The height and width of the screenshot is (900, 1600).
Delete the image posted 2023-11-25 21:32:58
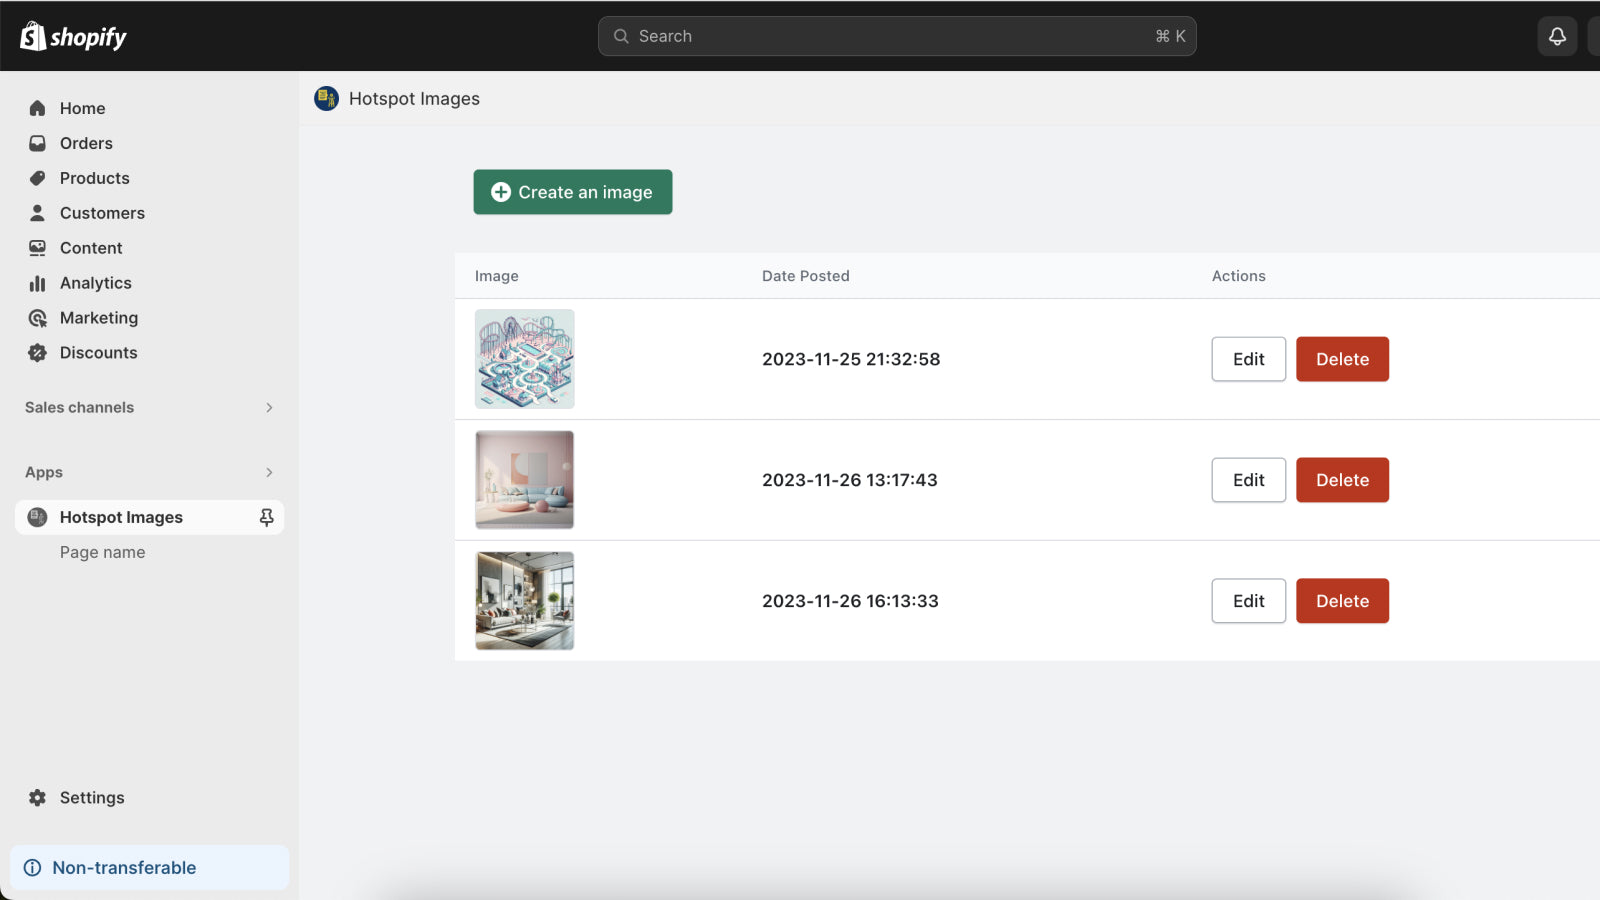1342,359
